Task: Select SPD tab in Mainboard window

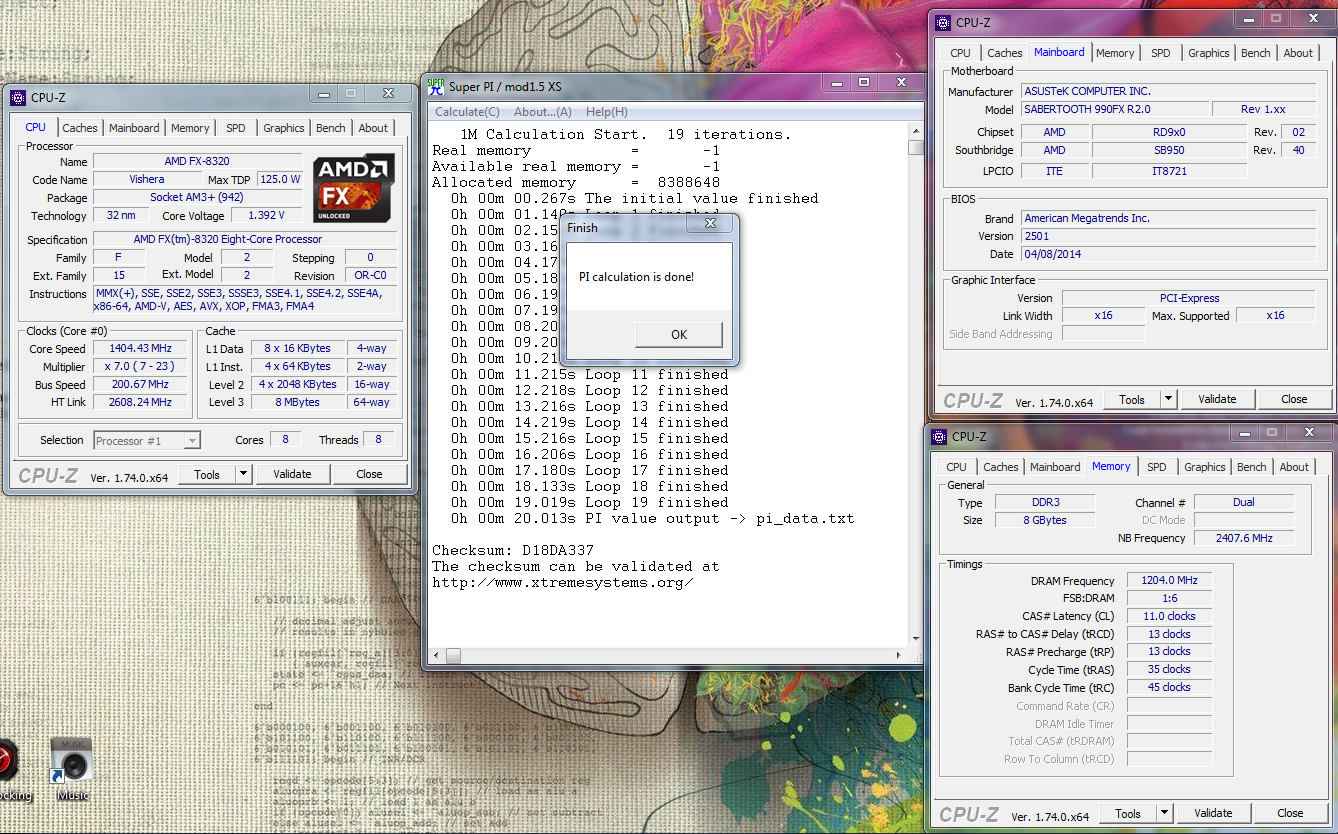Action: click(x=1160, y=53)
